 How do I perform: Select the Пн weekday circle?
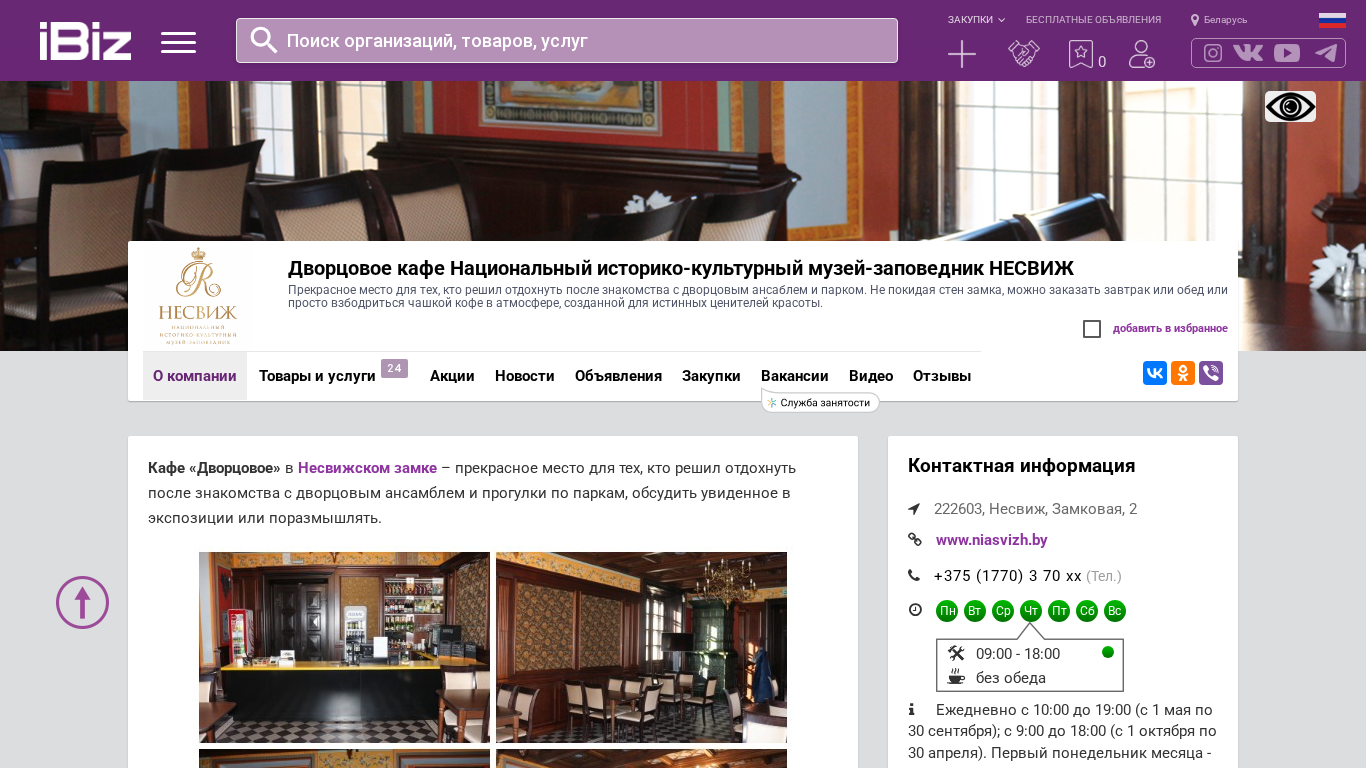tap(947, 611)
